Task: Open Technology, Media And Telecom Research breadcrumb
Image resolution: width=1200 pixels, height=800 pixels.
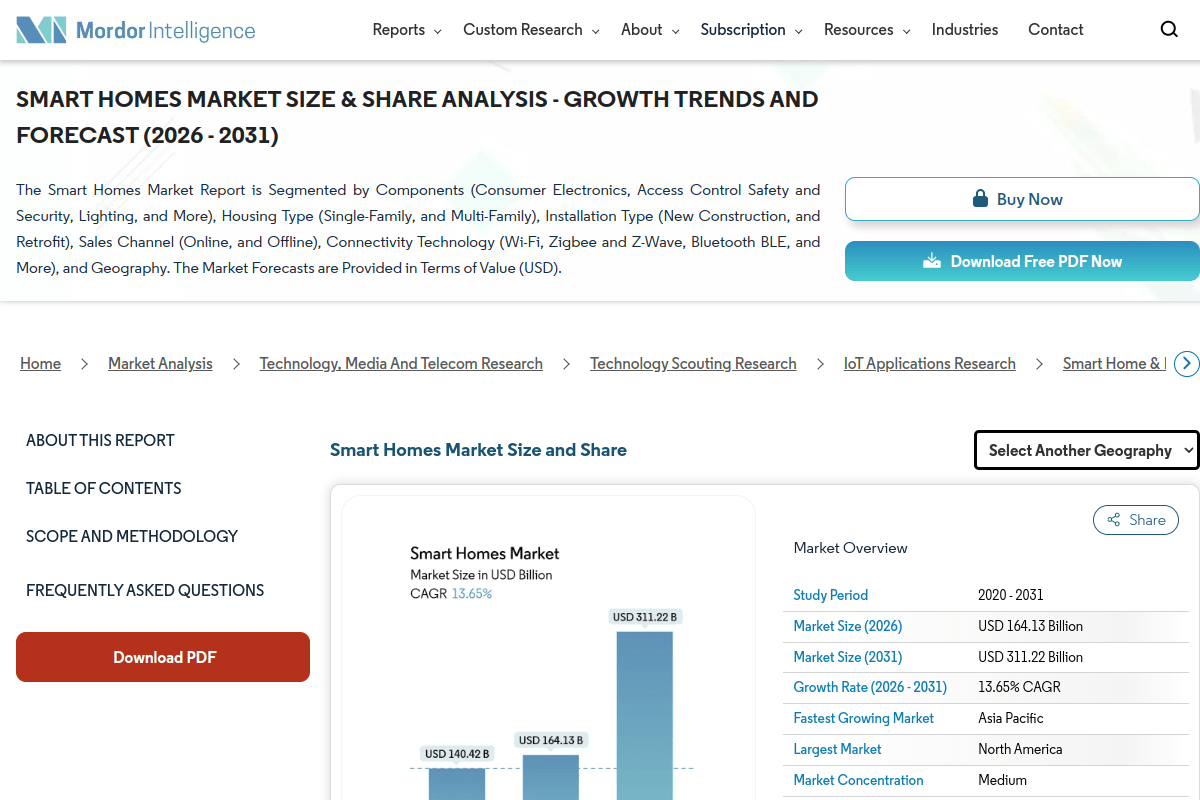Action: [401, 364]
